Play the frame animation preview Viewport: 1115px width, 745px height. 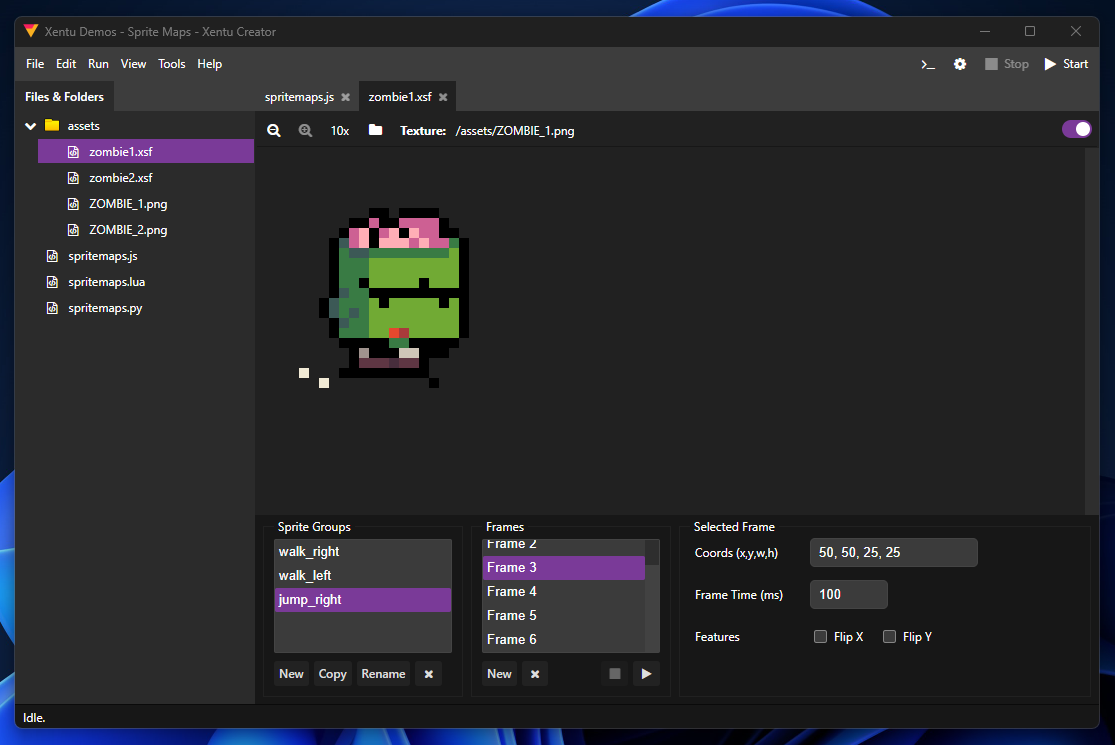646,673
